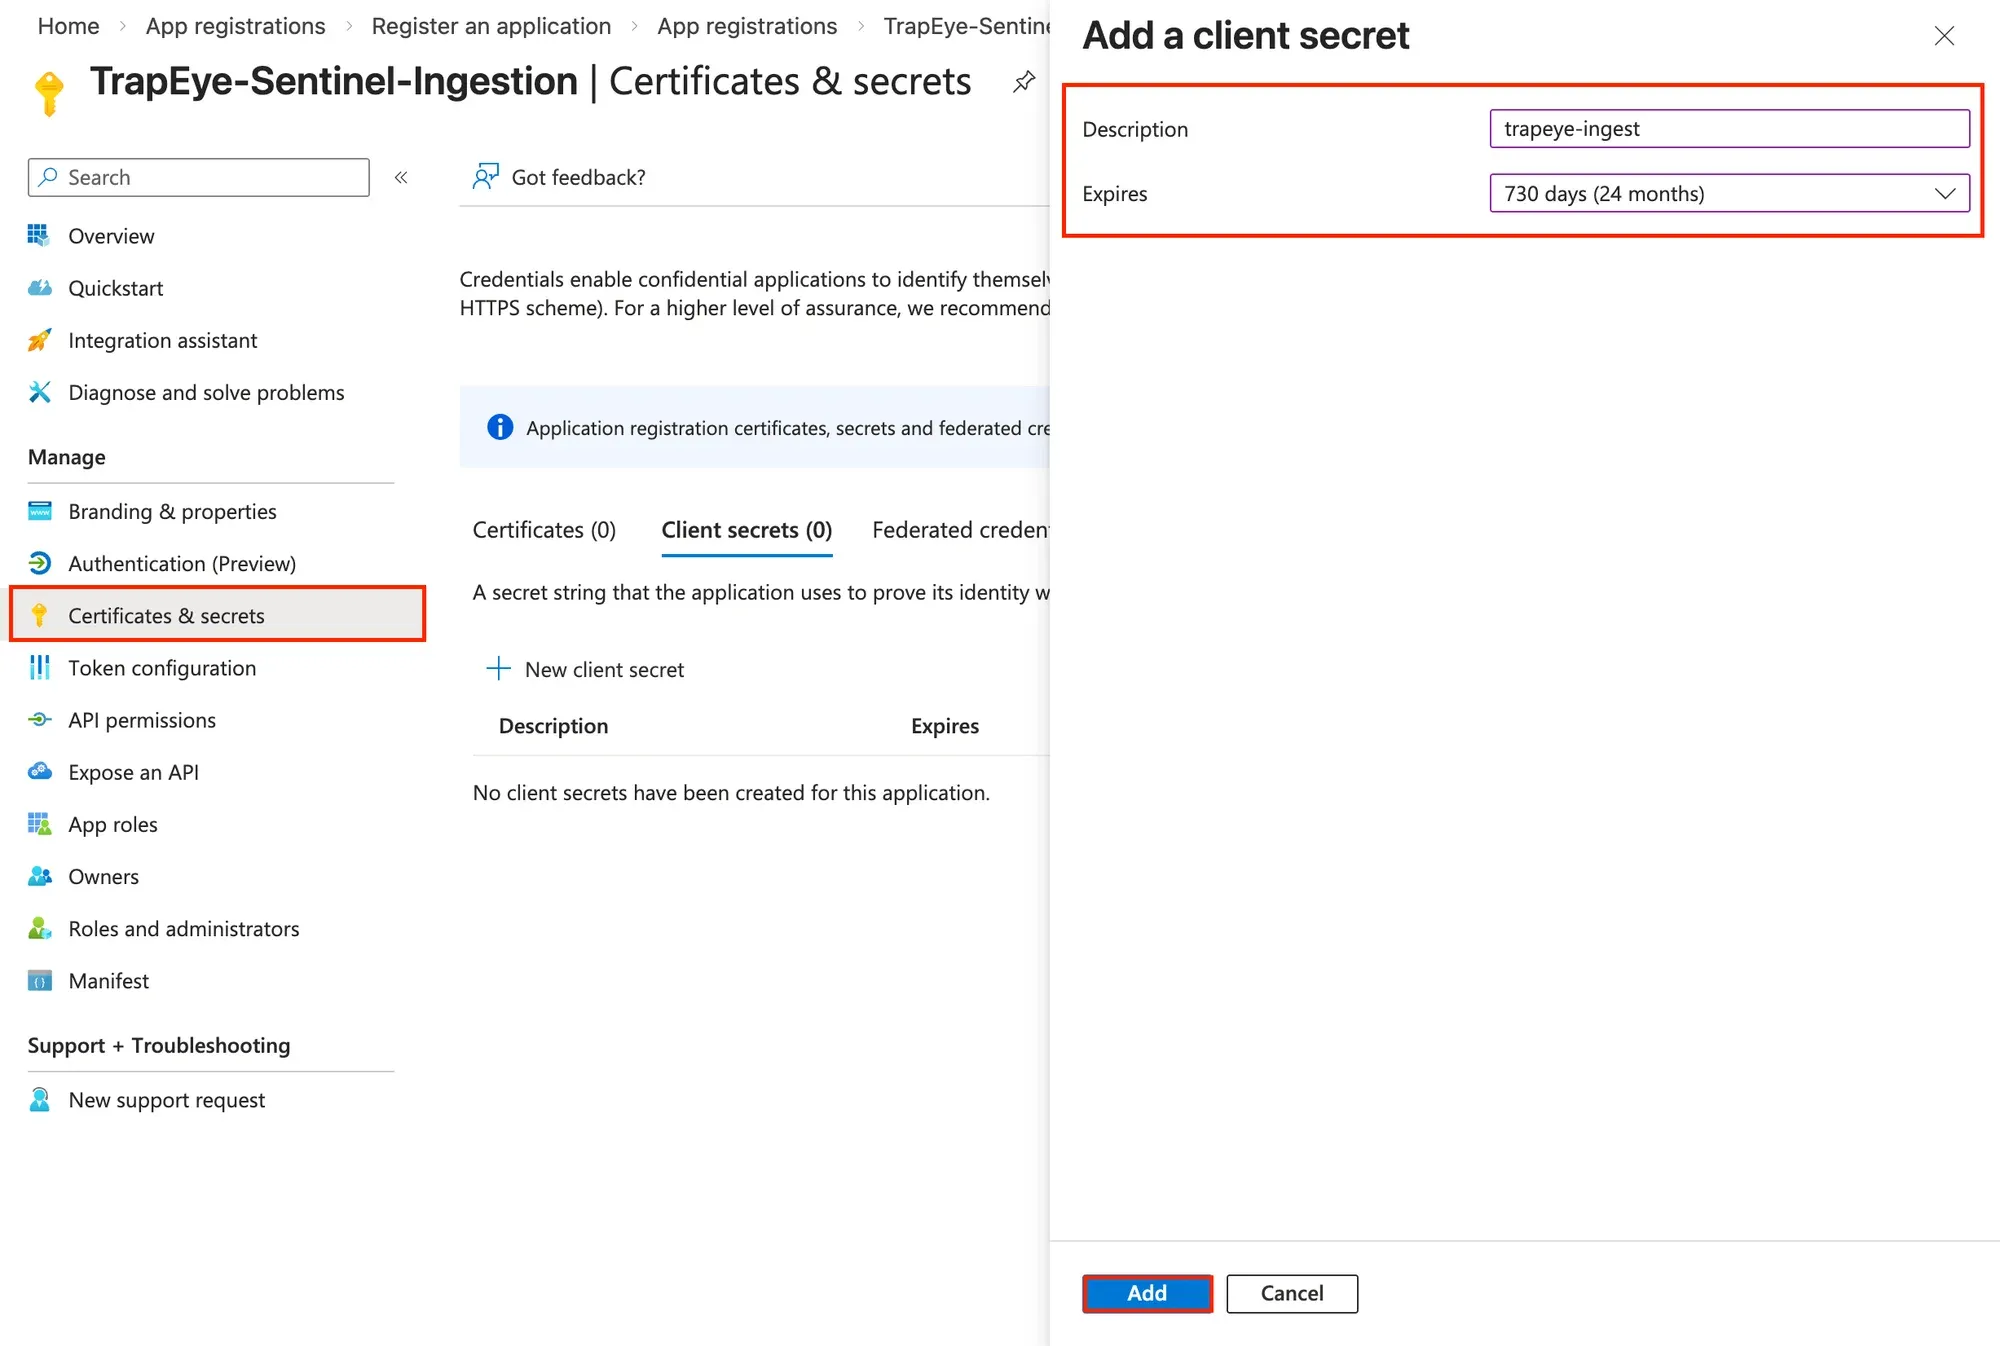Viewport: 2000px width, 1346px height.
Task: Click the Support + Troubleshooting heading
Action: click(159, 1045)
